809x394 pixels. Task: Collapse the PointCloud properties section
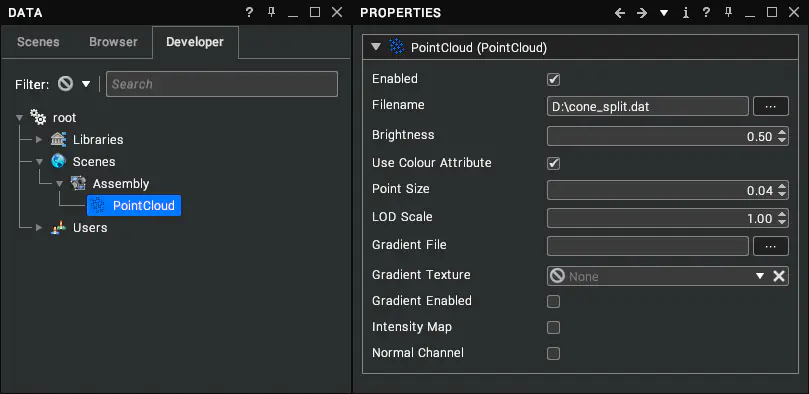[x=376, y=47]
